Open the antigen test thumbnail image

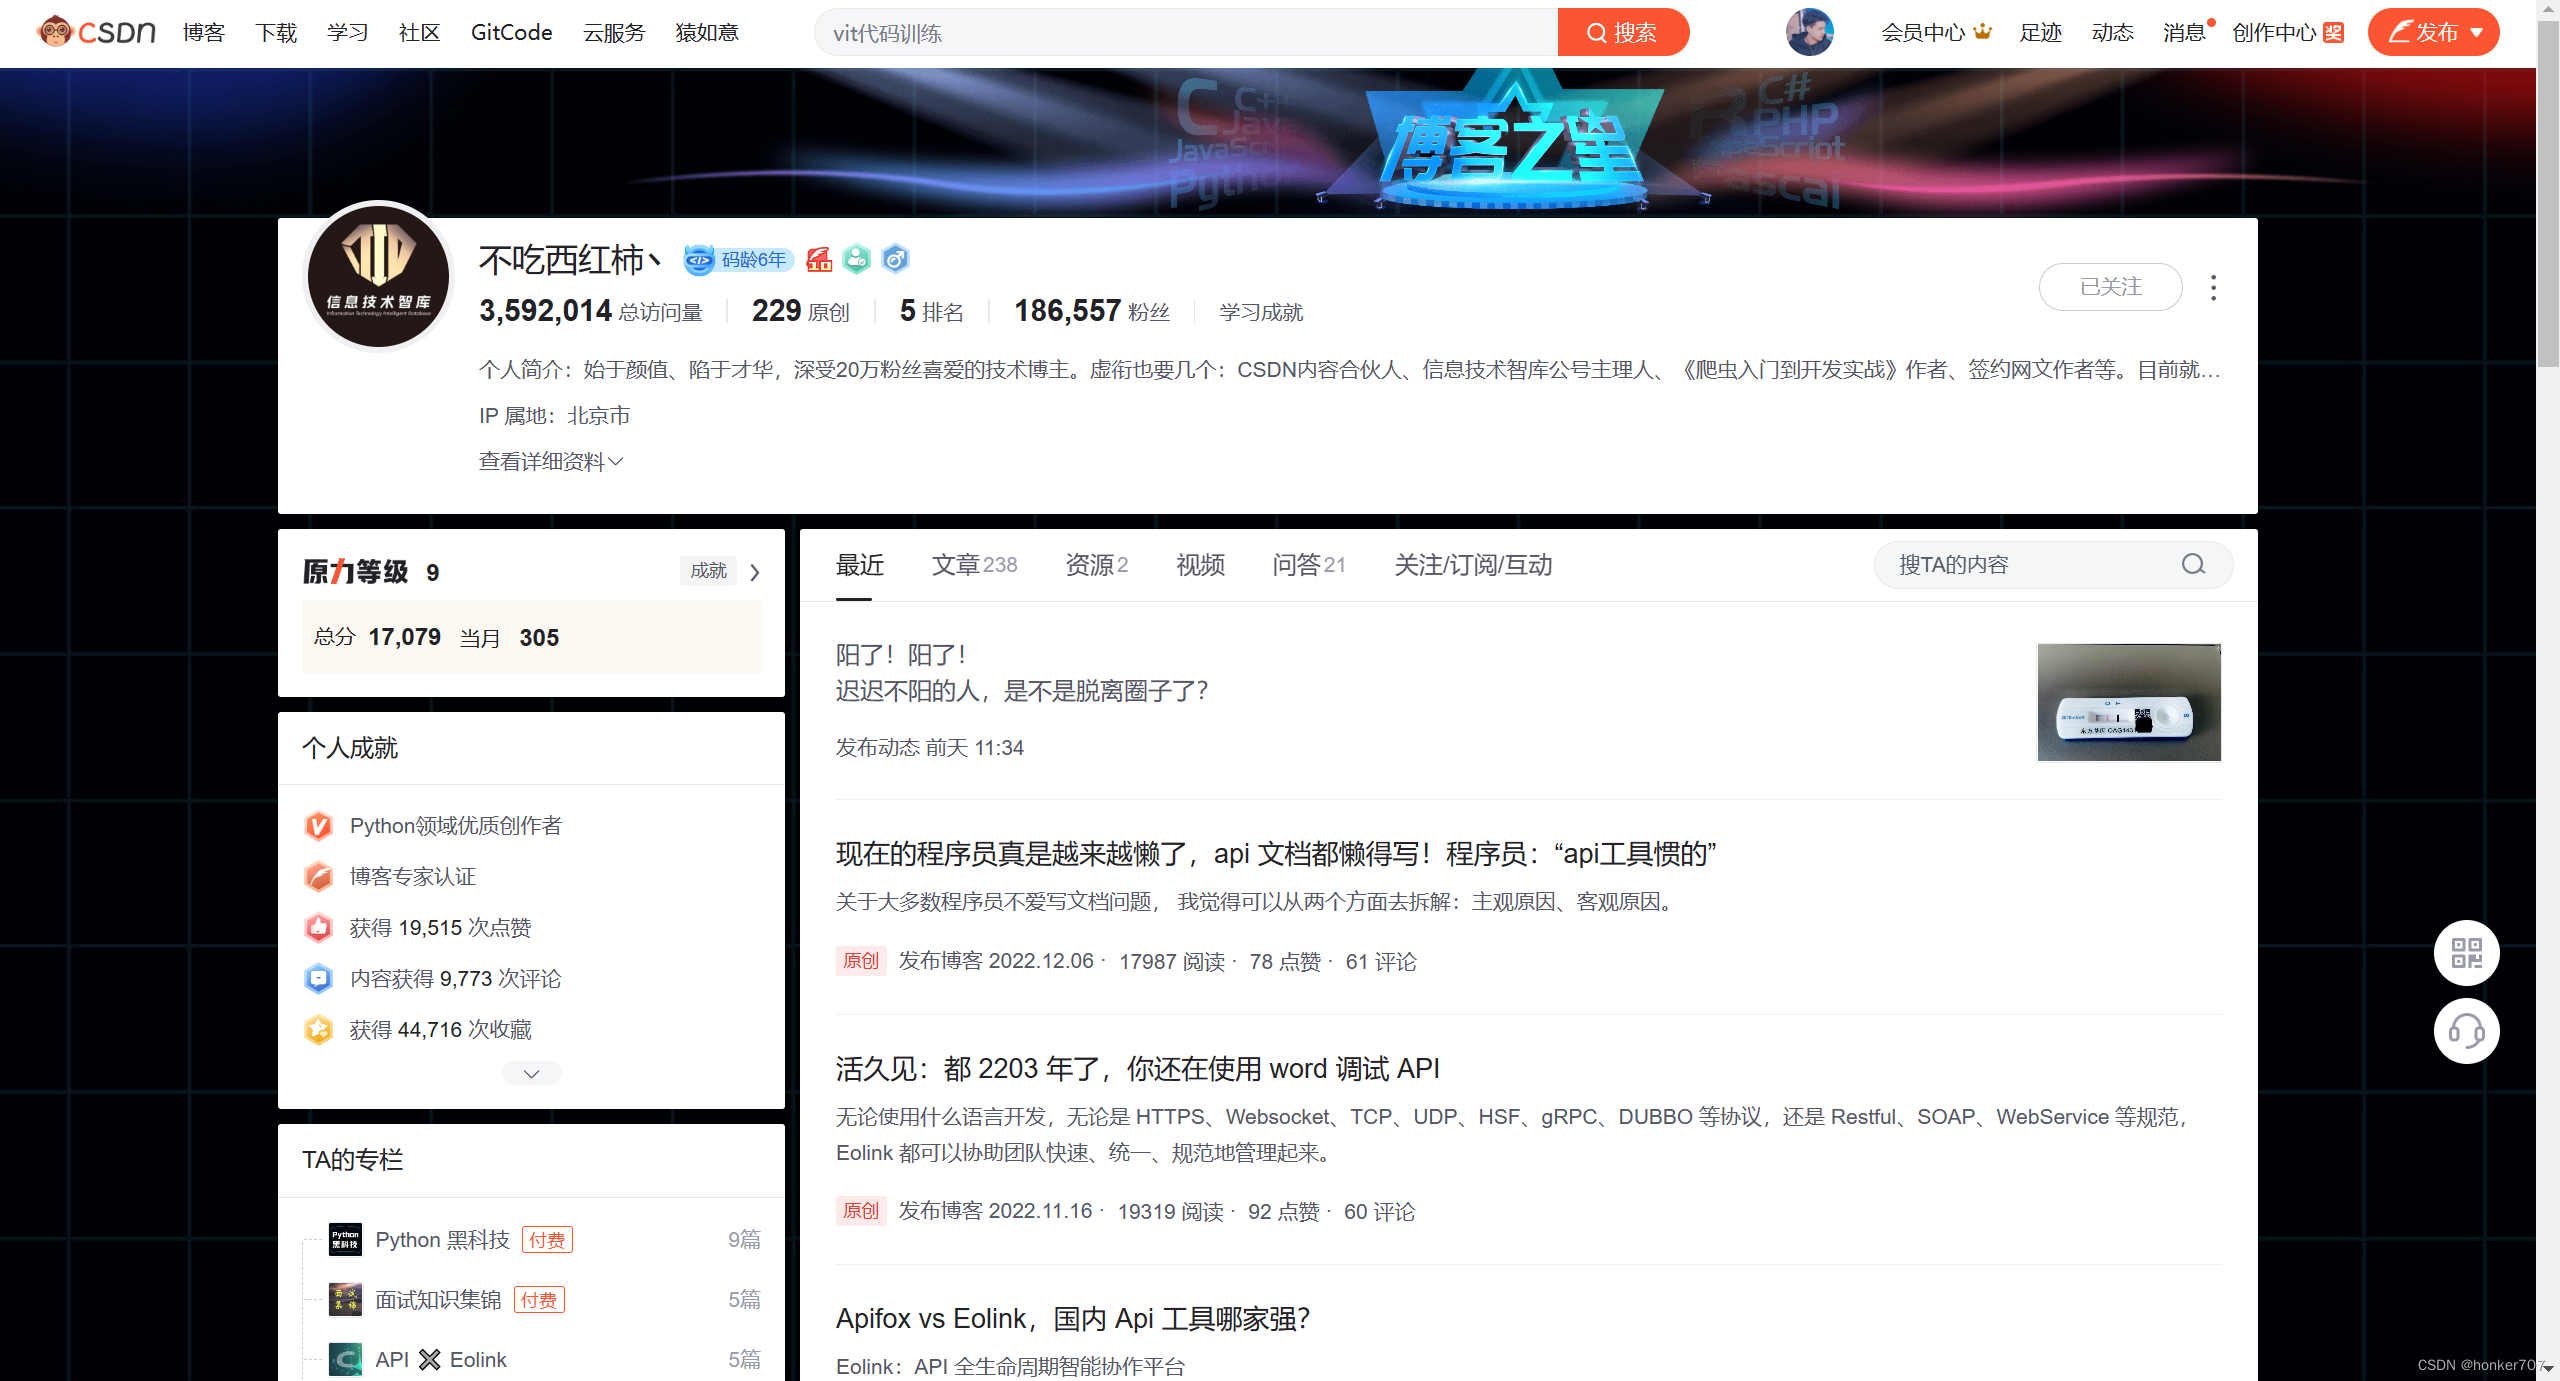(x=2128, y=702)
